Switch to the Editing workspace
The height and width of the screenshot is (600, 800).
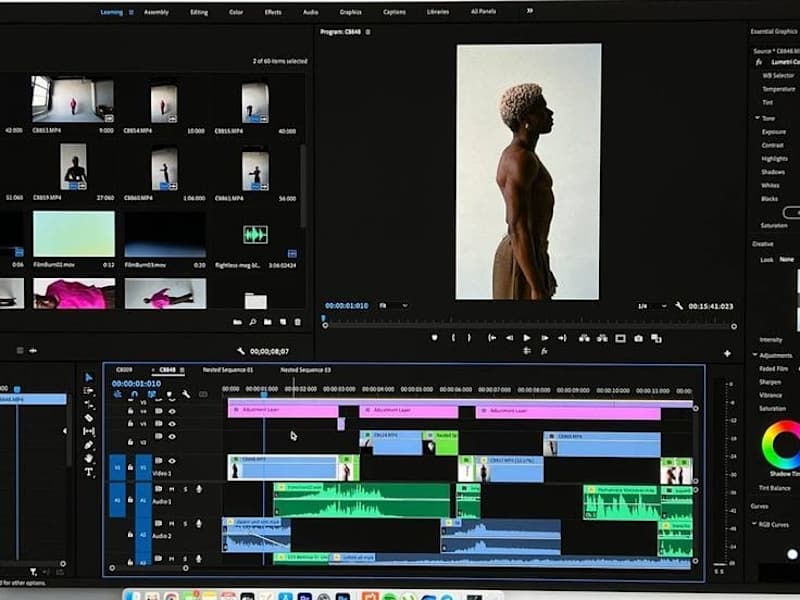tap(199, 12)
